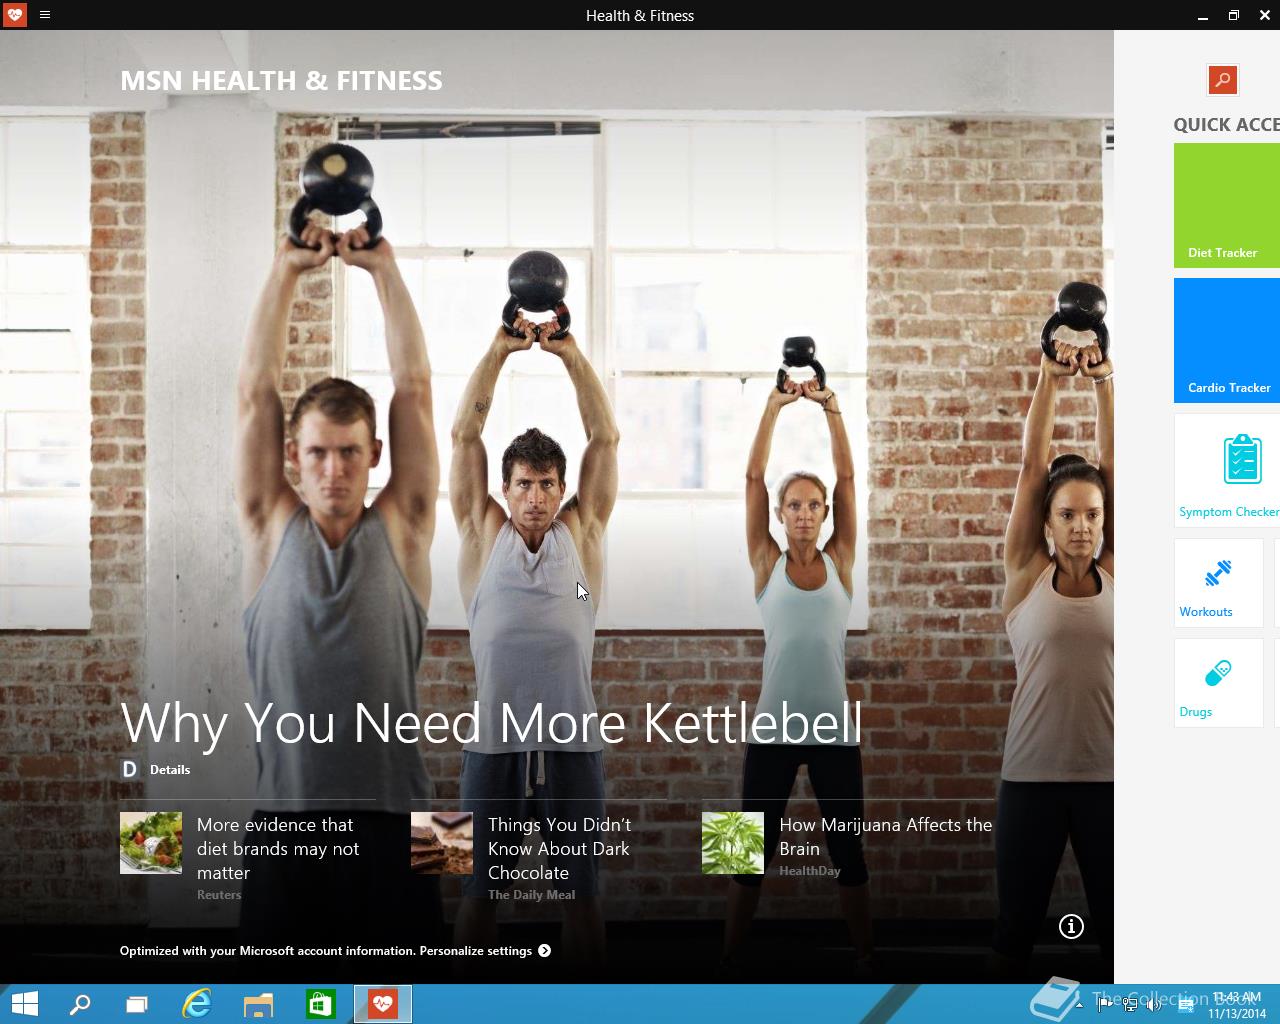Viewport: 1280px width, 1024px height.
Task: Click The Daily Meal source label
Action: [531, 895]
